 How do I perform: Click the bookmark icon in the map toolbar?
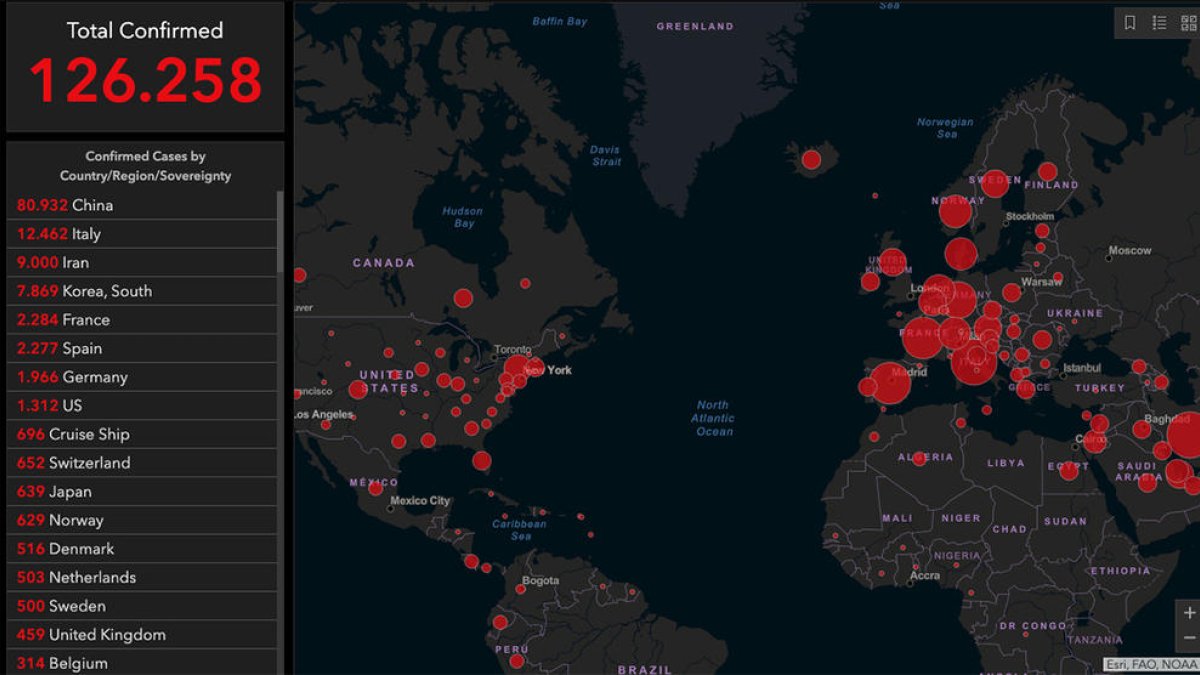tap(1130, 22)
